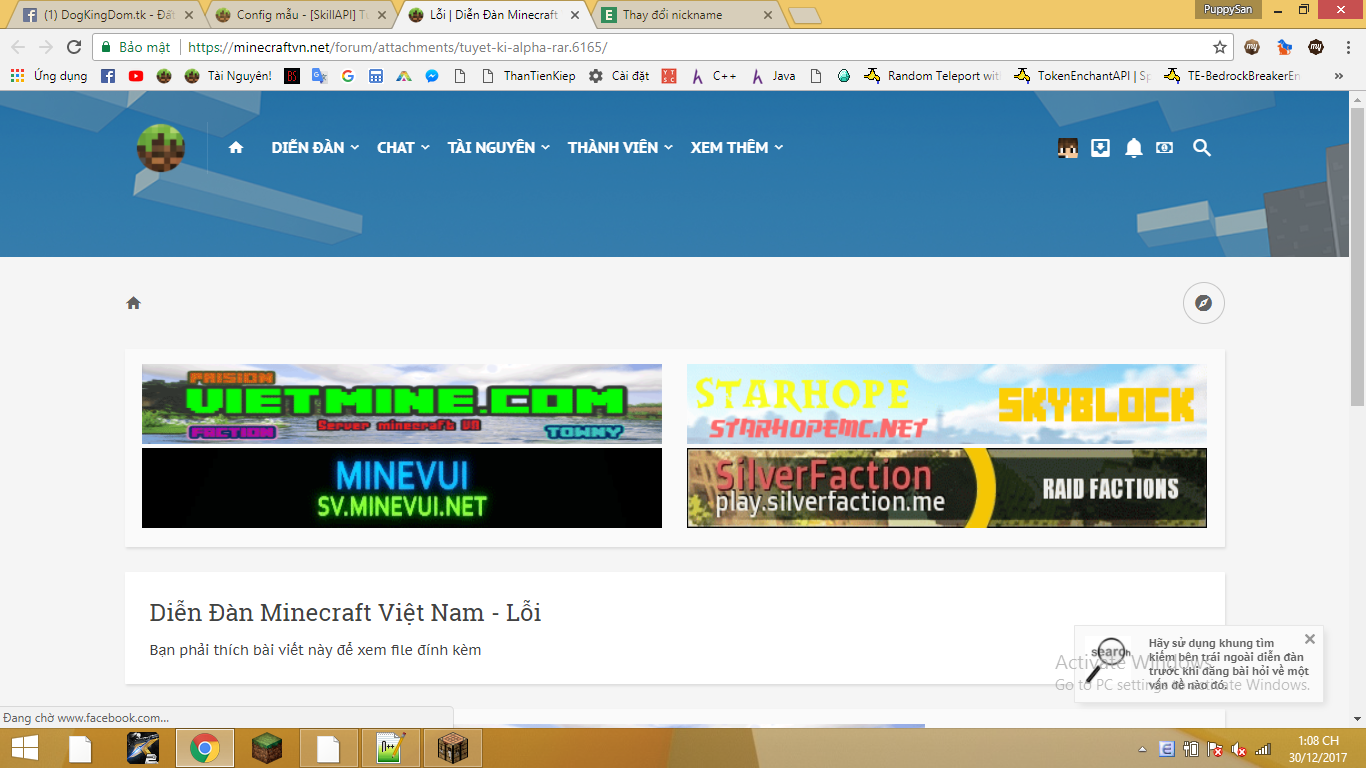Open the TE-BedrockBreakerEn bookmark
1366x768 pixels.
click(1232, 76)
